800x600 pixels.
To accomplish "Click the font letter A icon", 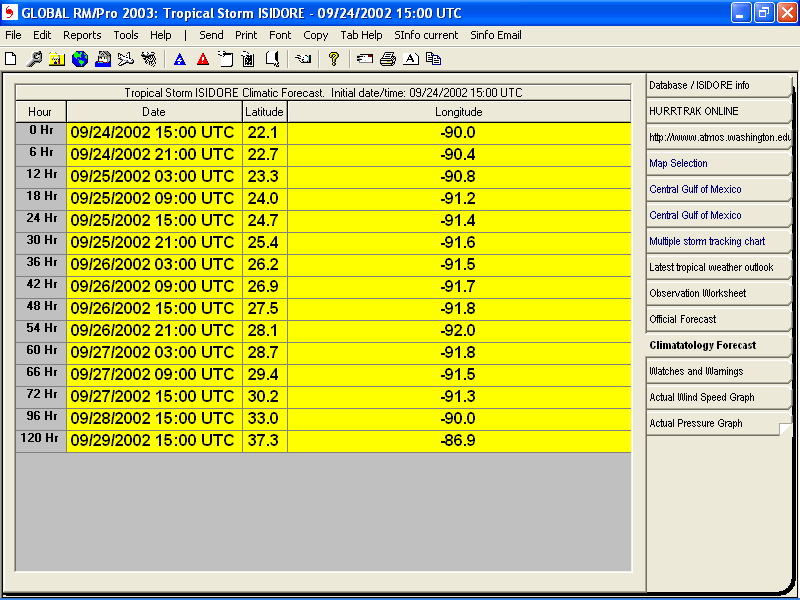I will coord(411,59).
